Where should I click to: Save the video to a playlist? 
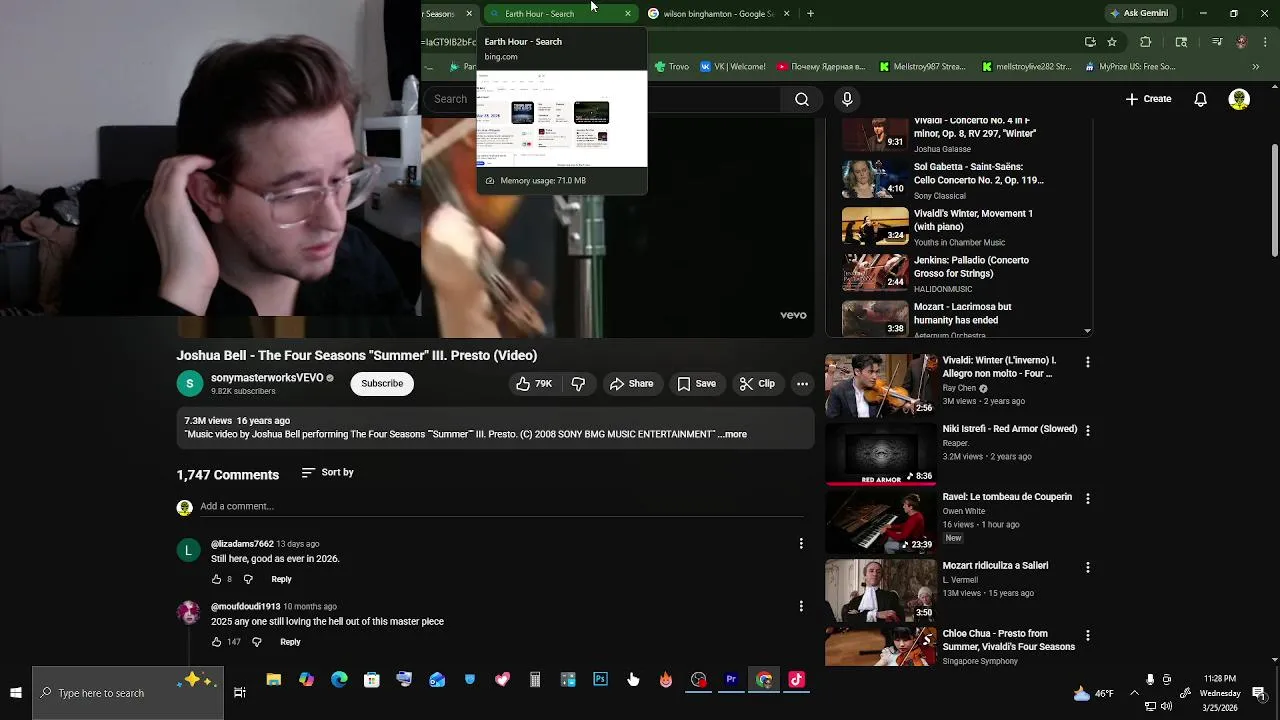[696, 384]
